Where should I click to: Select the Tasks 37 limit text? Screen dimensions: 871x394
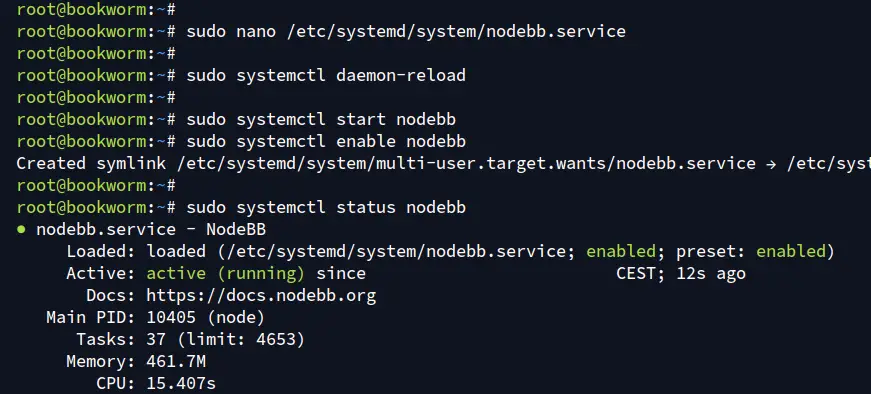tap(226, 340)
